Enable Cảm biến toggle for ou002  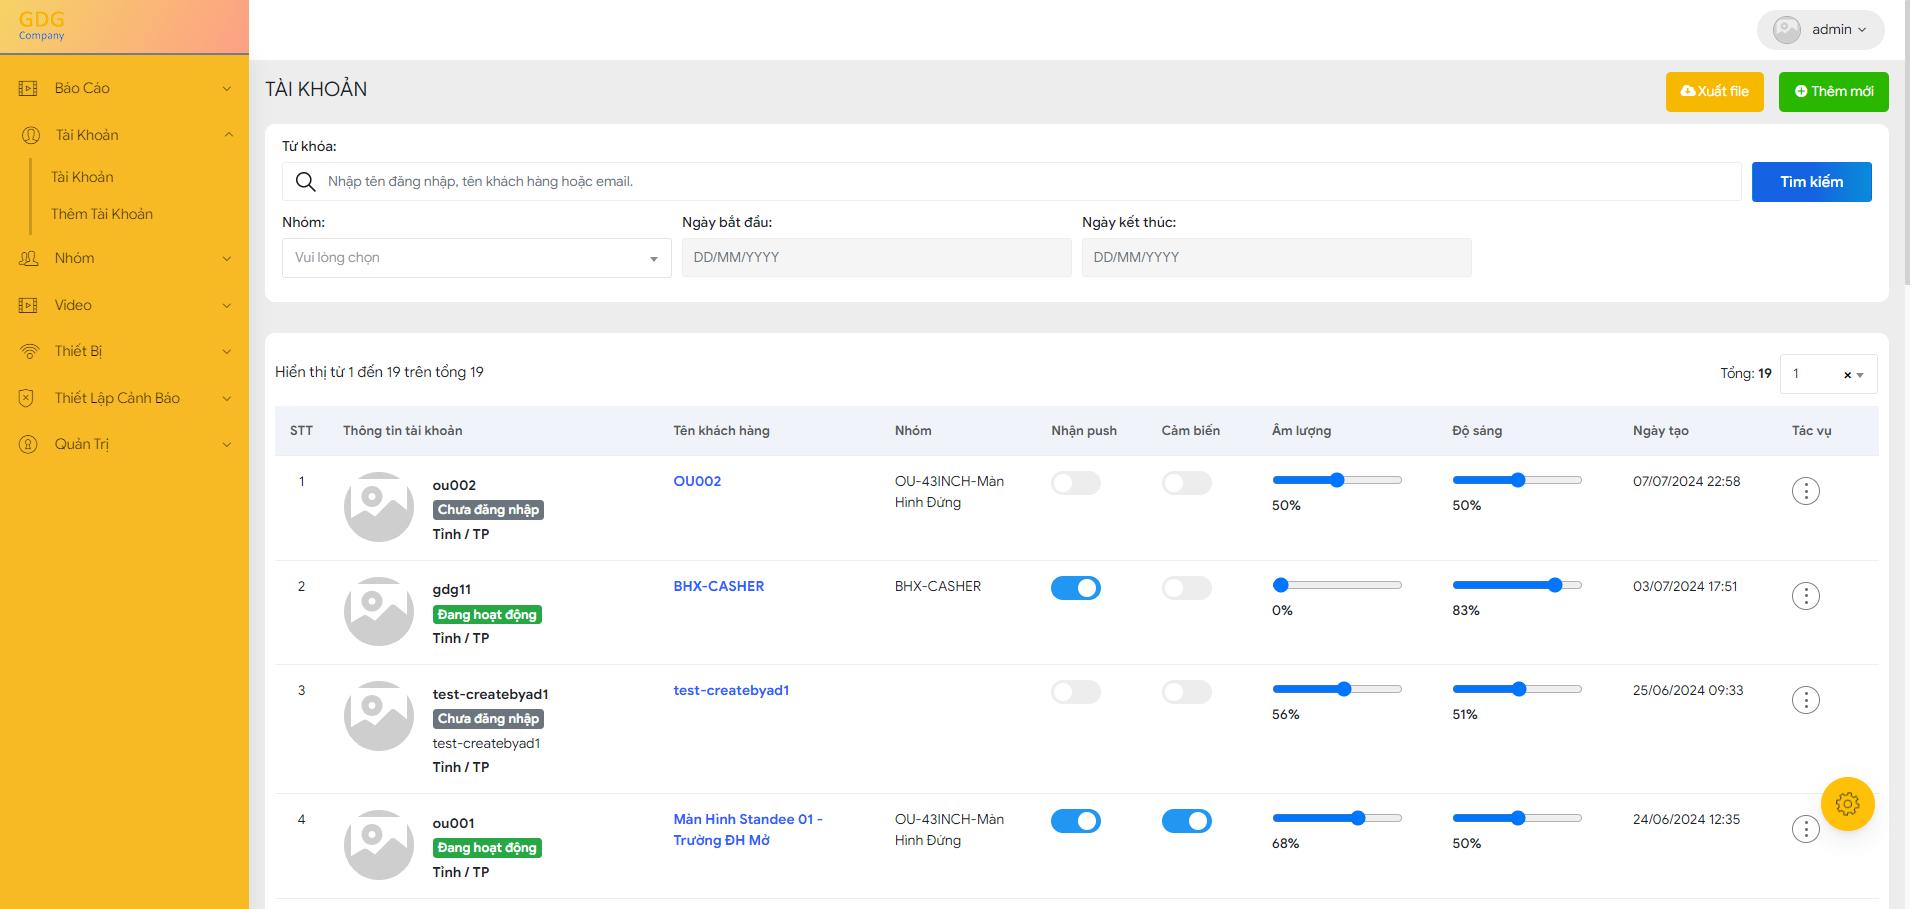pyautogui.click(x=1186, y=483)
